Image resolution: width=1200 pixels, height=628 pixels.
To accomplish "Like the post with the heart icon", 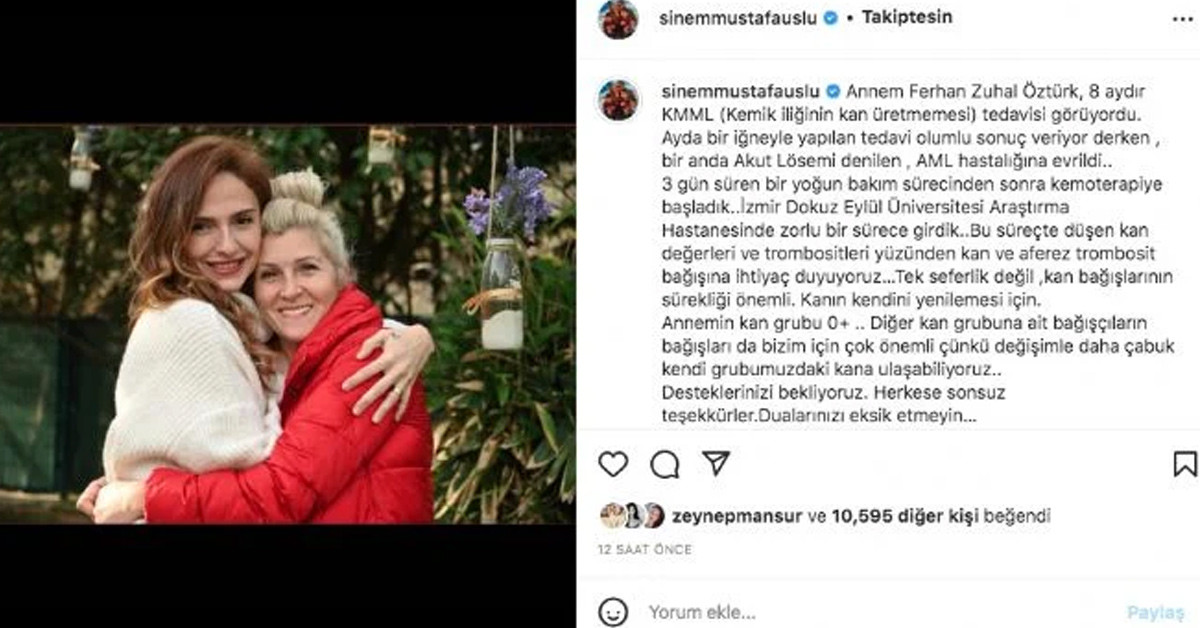I will coord(613,464).
